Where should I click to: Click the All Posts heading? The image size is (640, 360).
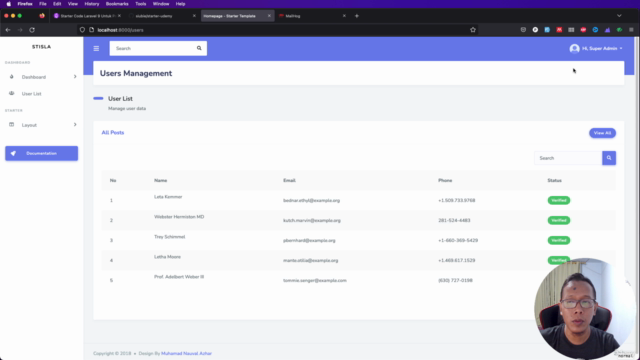tap(113, 133)
